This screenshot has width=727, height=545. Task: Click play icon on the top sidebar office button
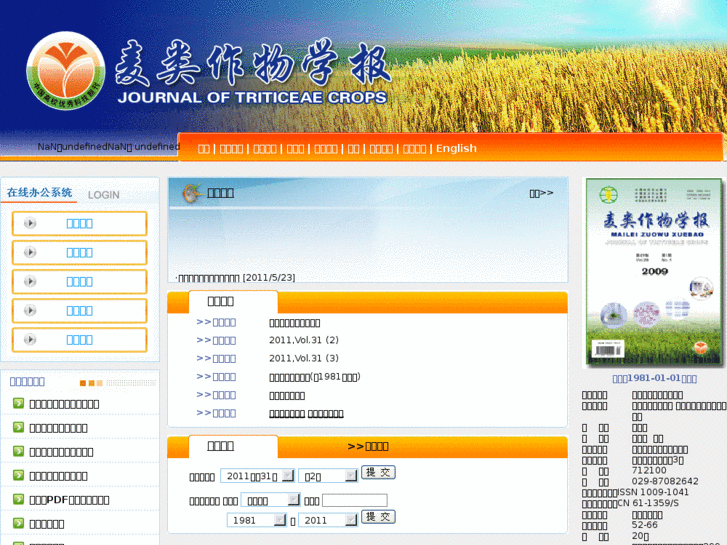30,223
